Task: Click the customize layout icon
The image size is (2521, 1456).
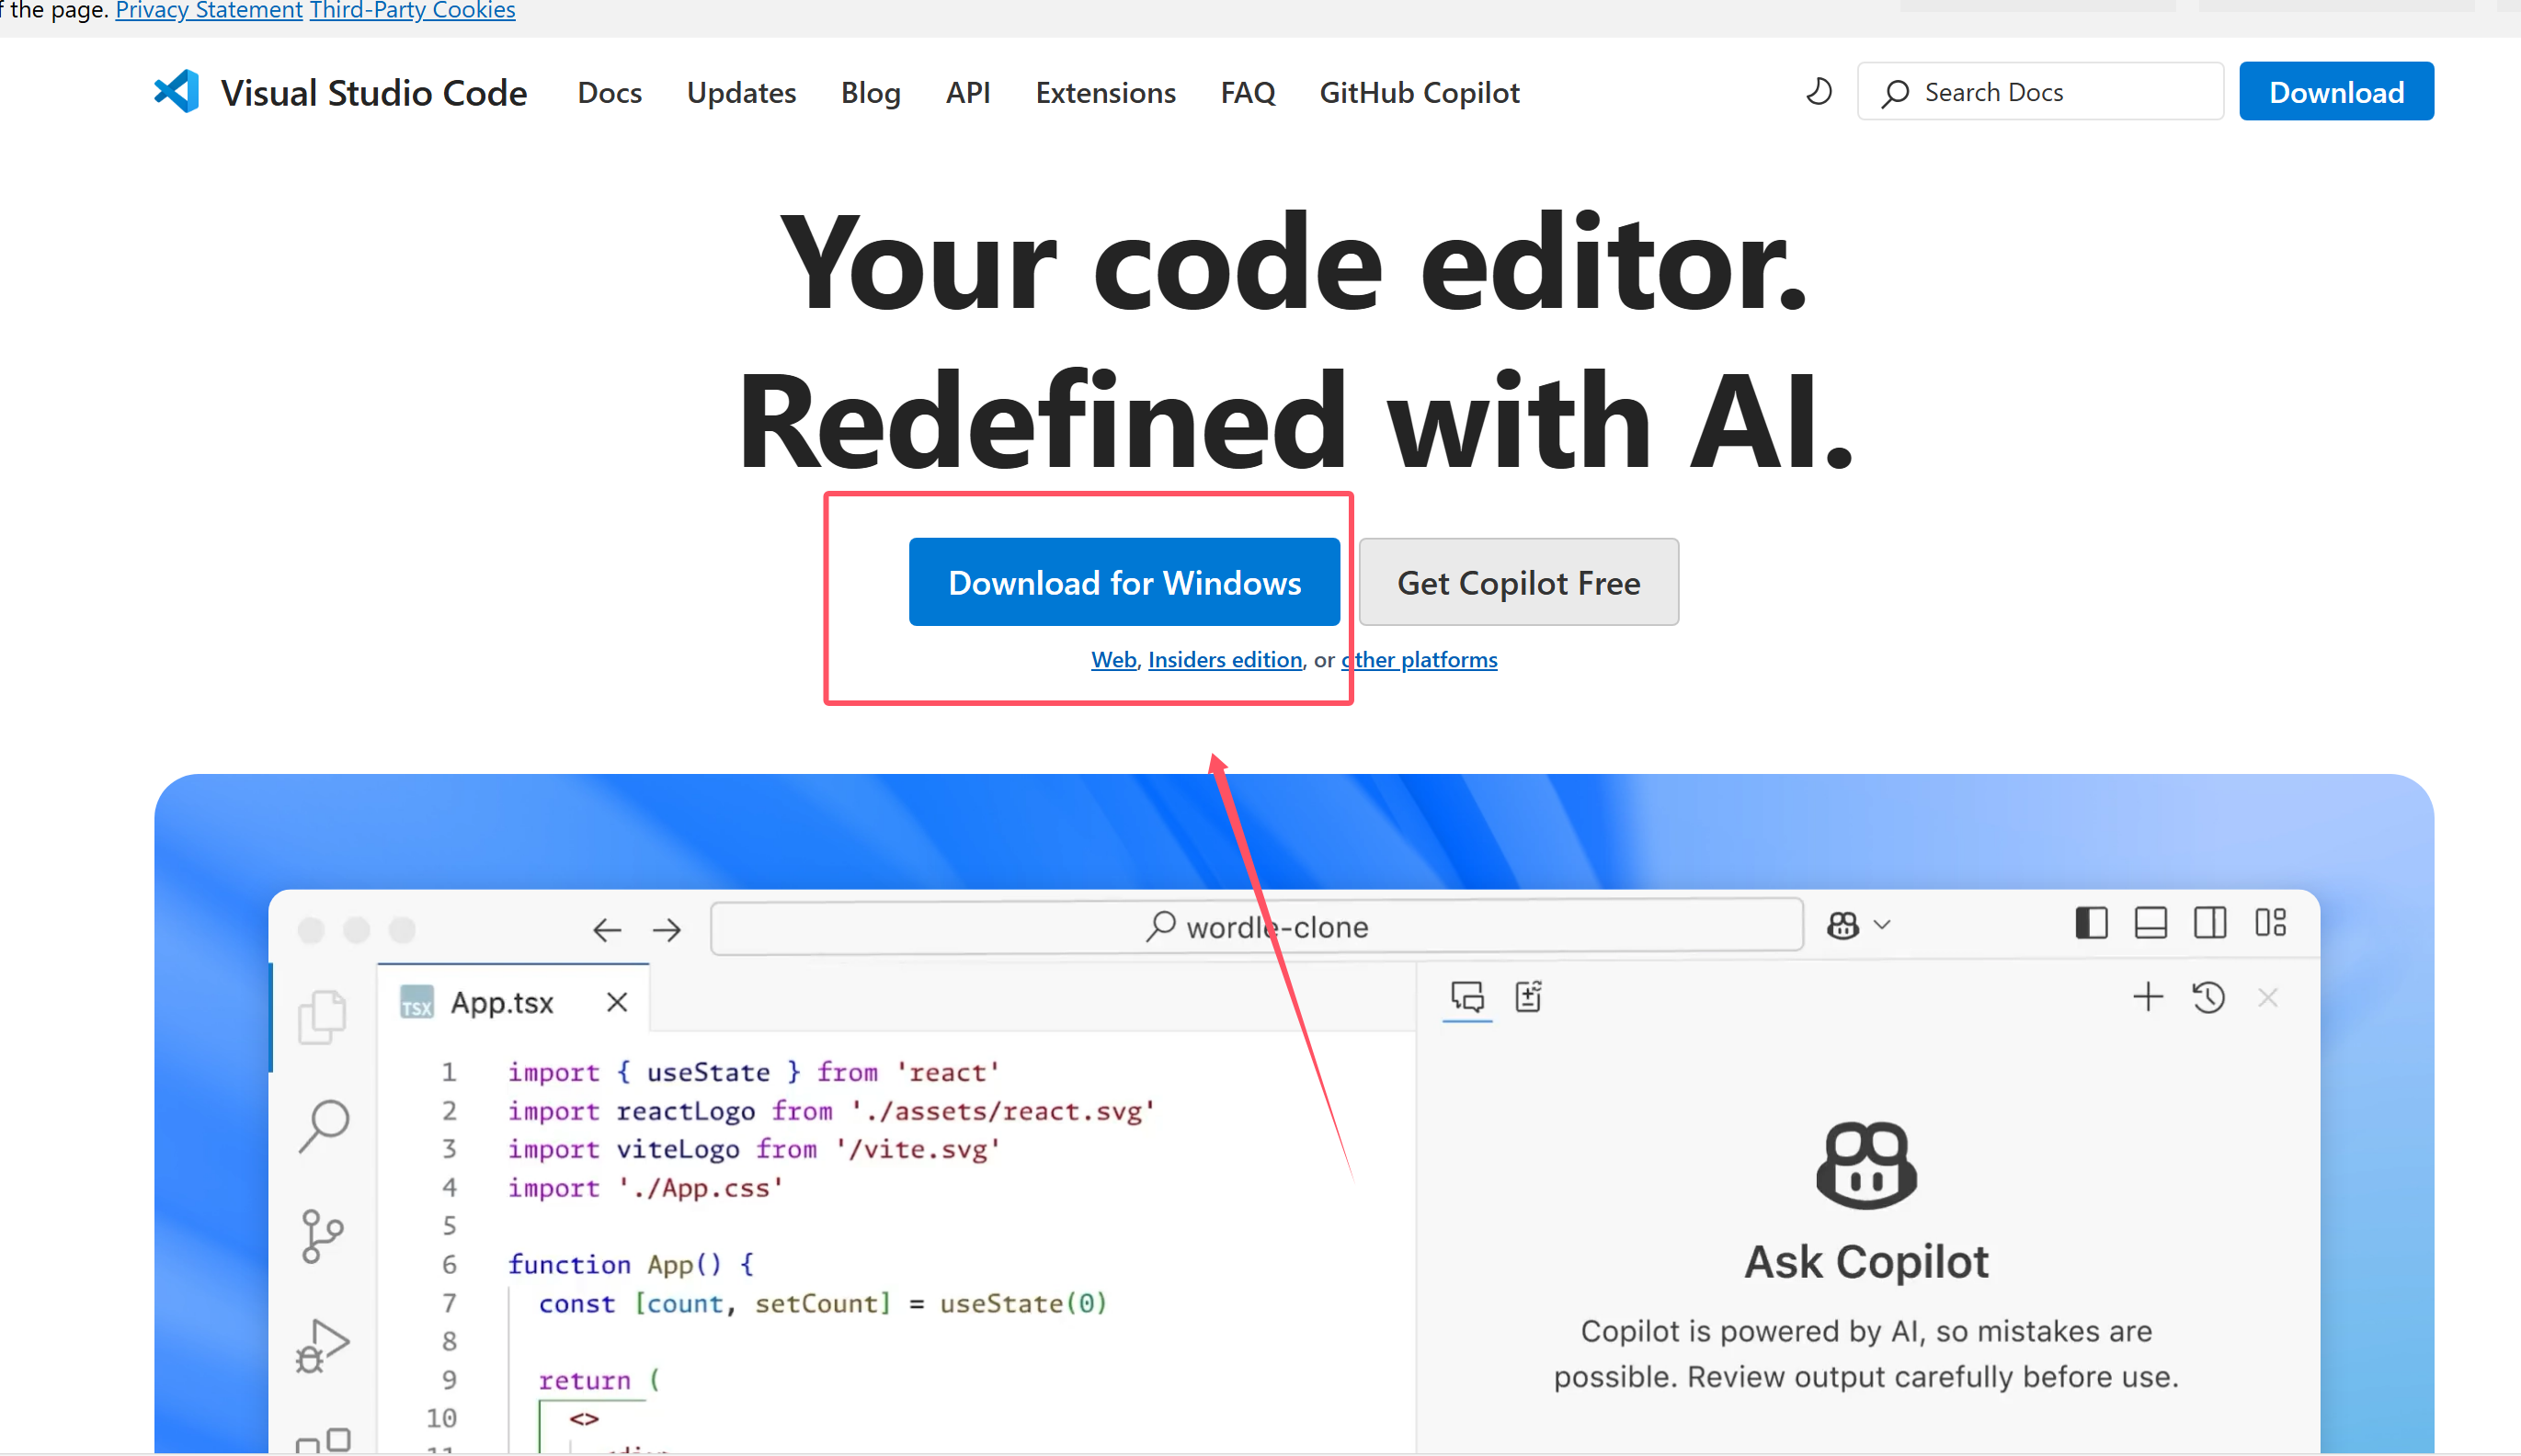Action: pos(2270,923)
